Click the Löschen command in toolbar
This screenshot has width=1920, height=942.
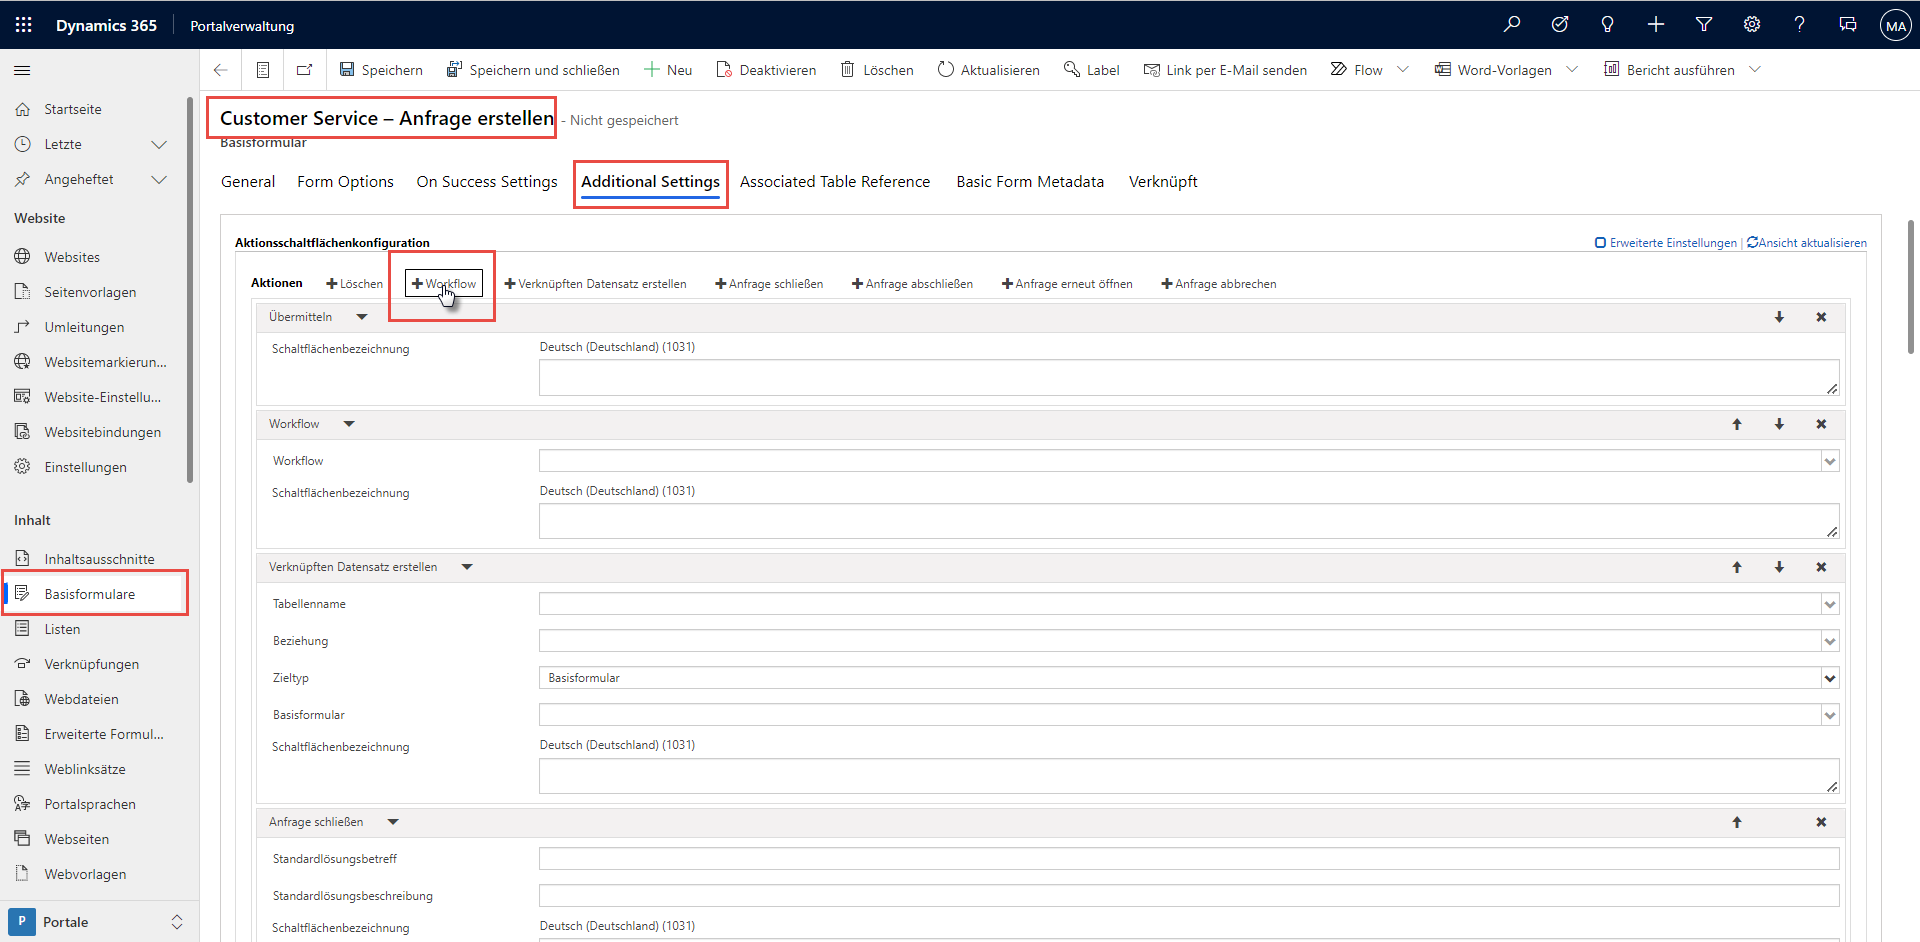tap(877, 70)
